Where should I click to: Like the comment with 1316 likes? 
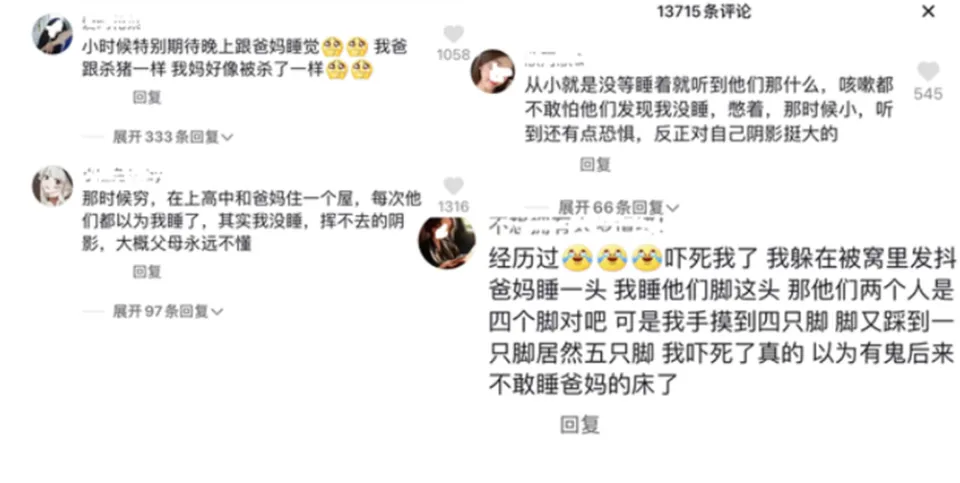pyautogui.click(x=453, y=185)
